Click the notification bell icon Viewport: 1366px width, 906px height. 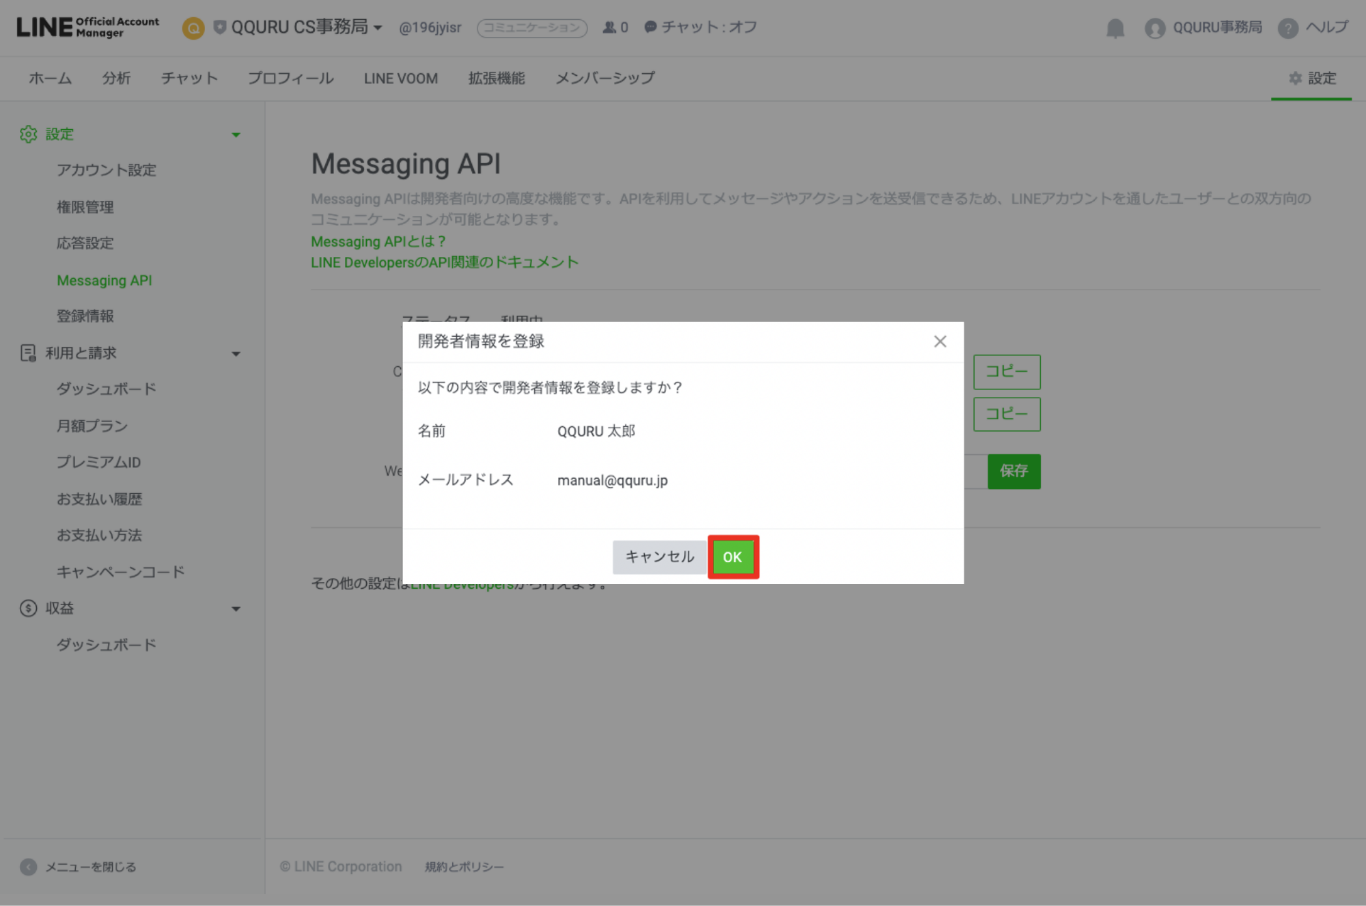tap(1115, 28)
